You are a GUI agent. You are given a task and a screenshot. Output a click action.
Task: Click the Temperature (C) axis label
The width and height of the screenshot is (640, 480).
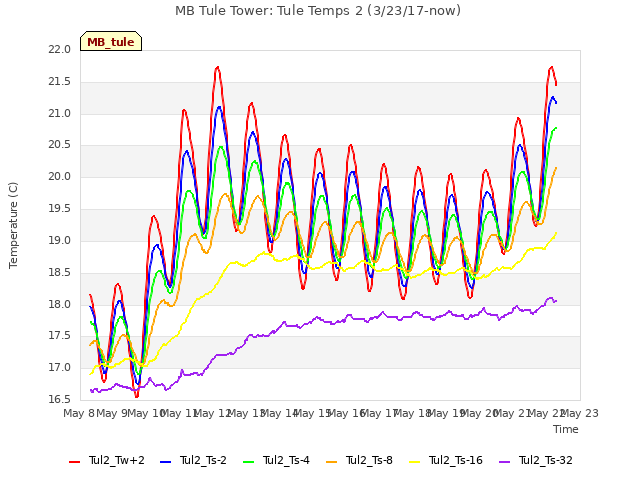tap(13, 225)
